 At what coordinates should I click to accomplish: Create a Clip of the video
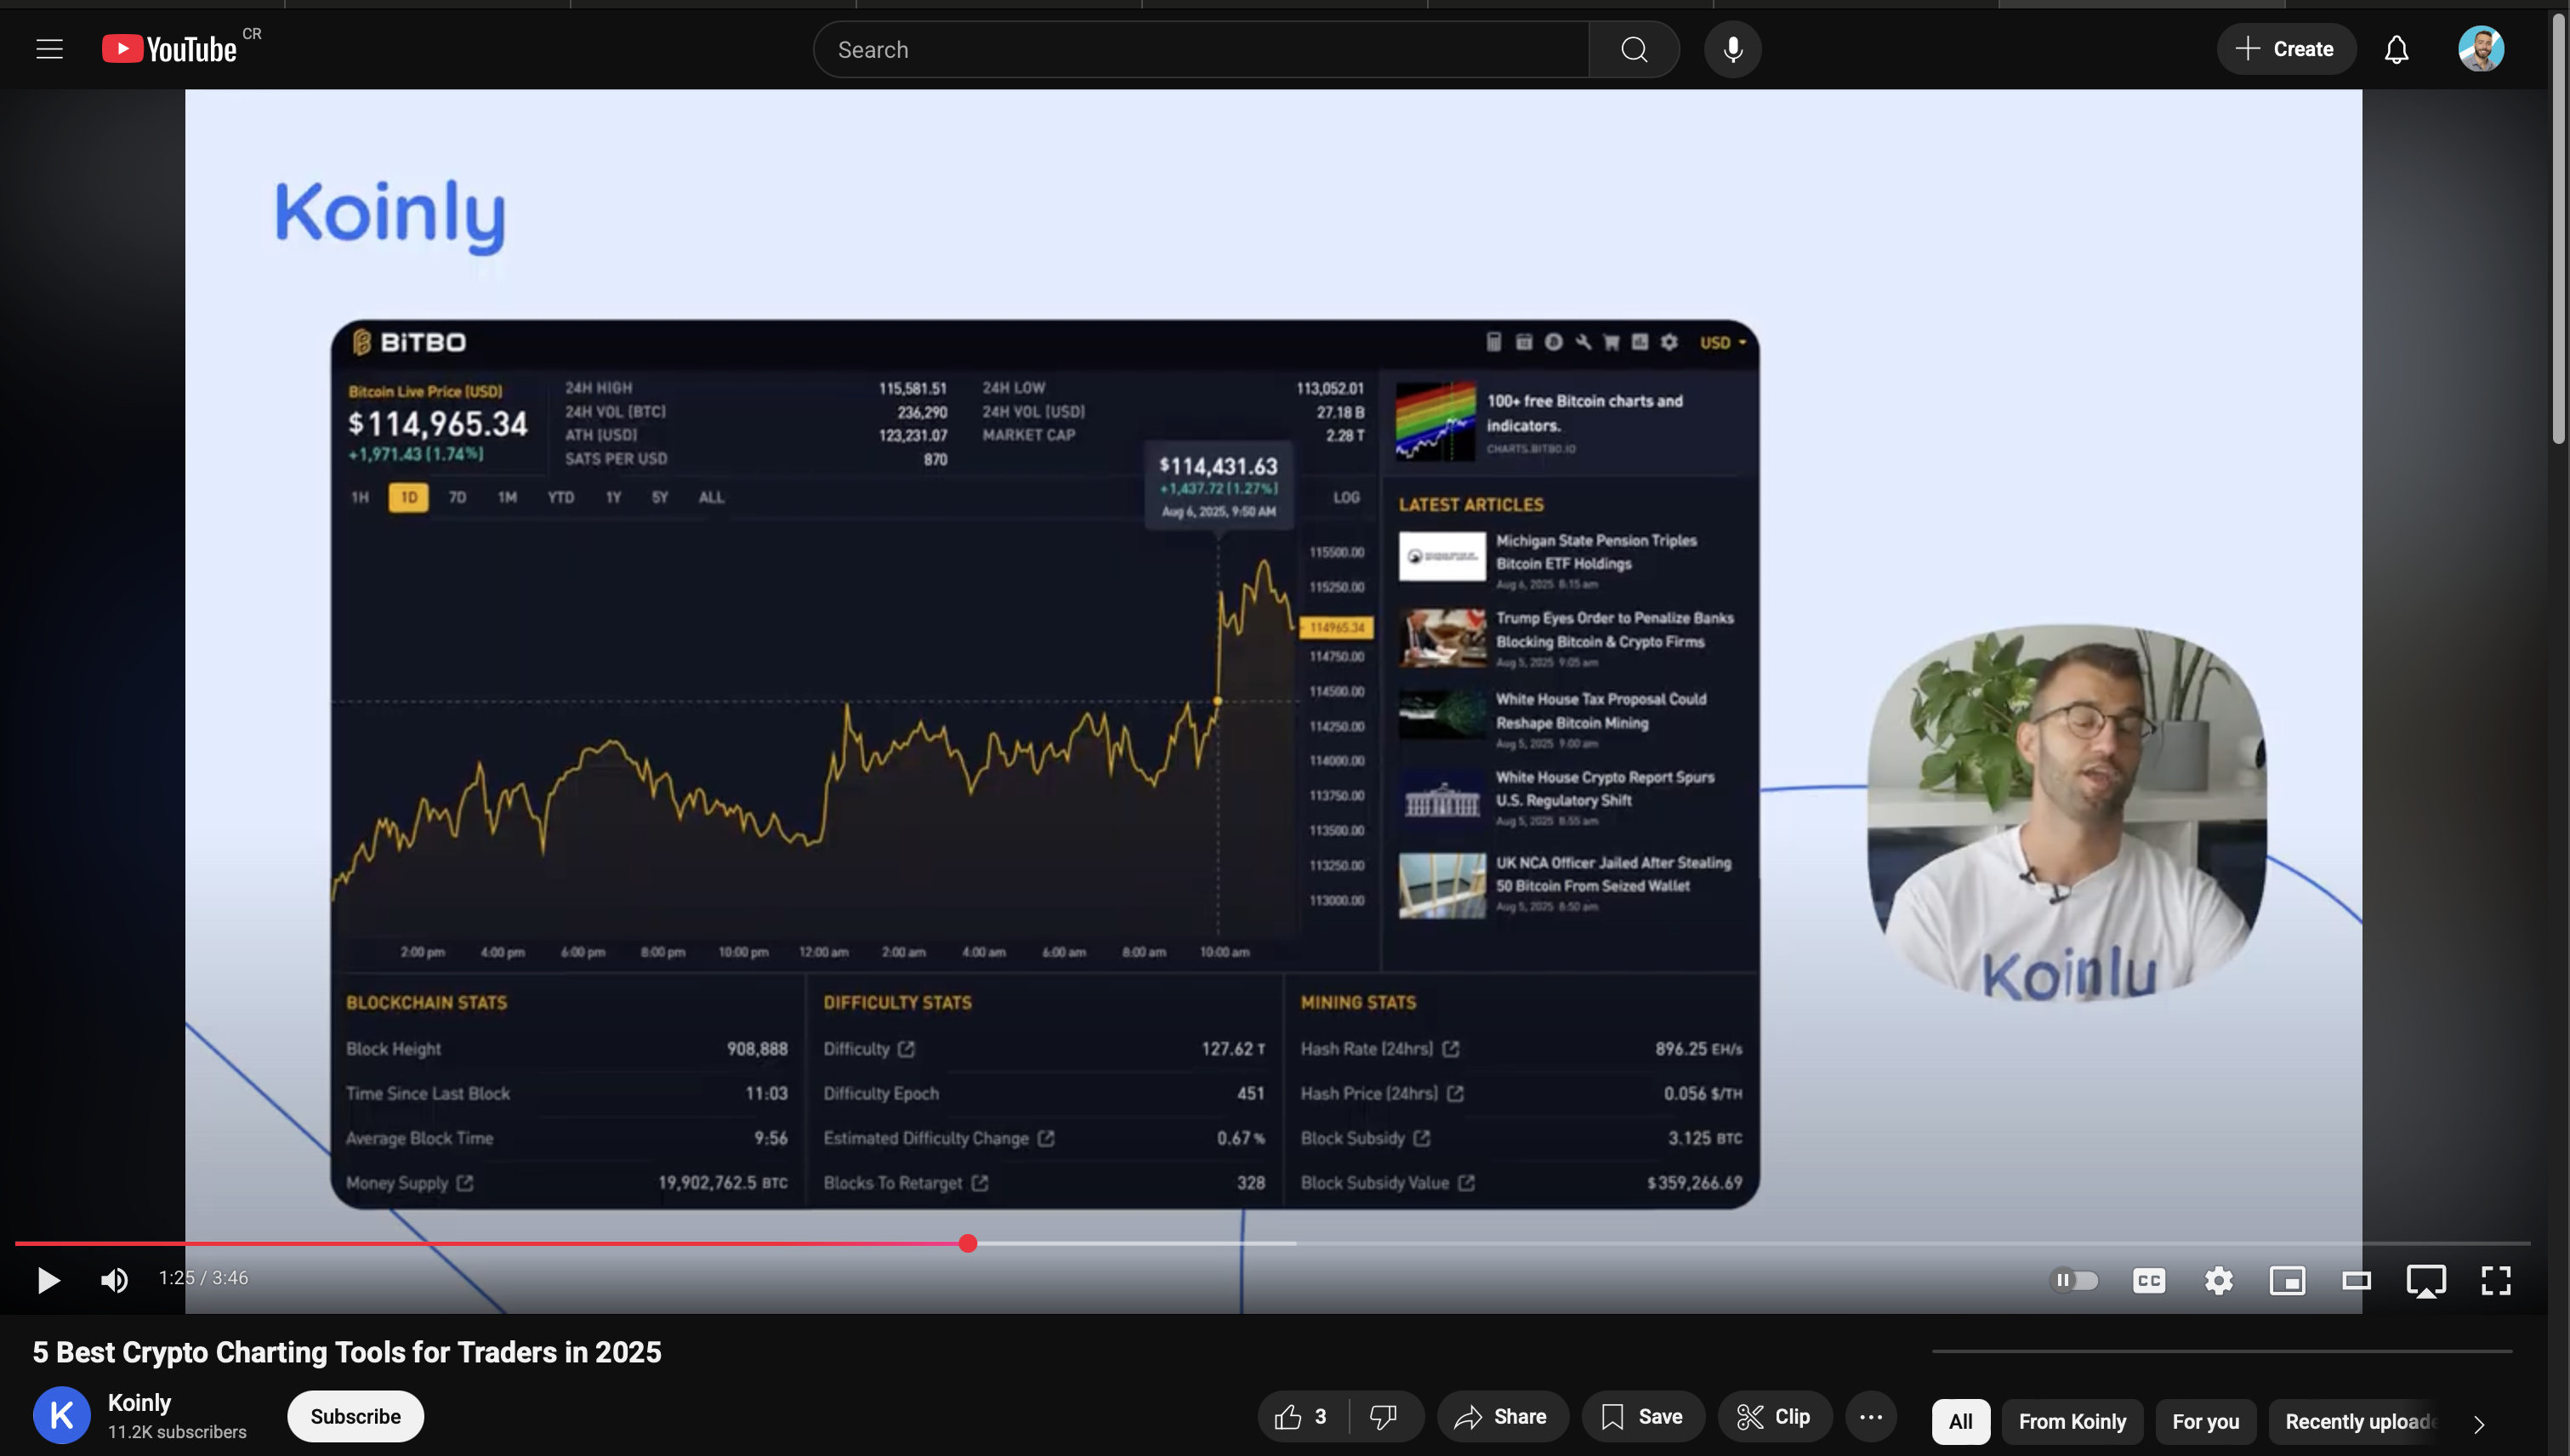click(x=1774, y=1417)
